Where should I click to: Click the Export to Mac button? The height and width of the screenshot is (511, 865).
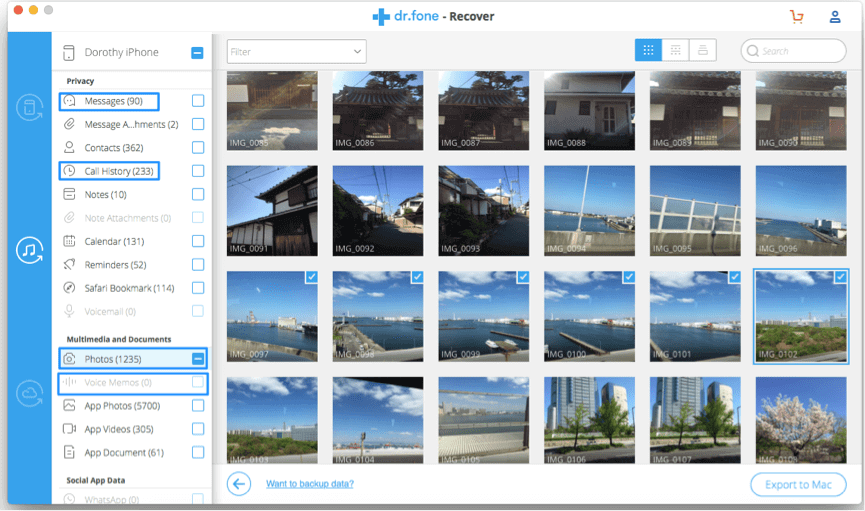click(798, 484)
